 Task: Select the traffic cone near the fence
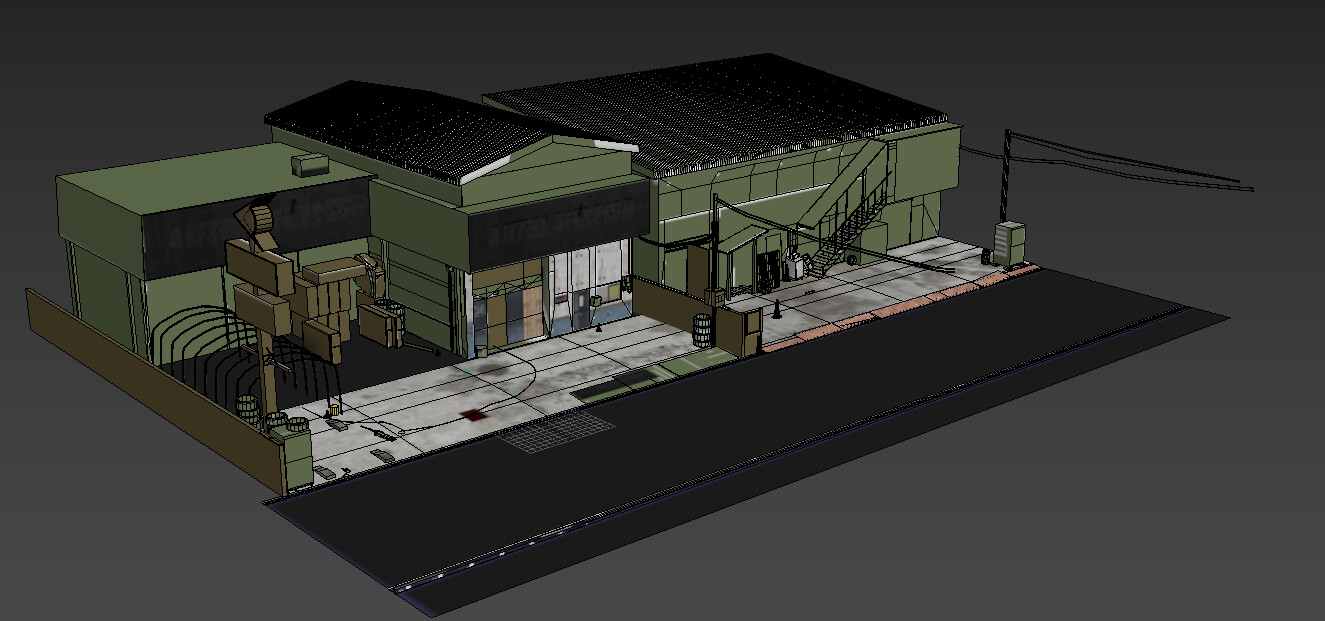click(x=777, y=305)
